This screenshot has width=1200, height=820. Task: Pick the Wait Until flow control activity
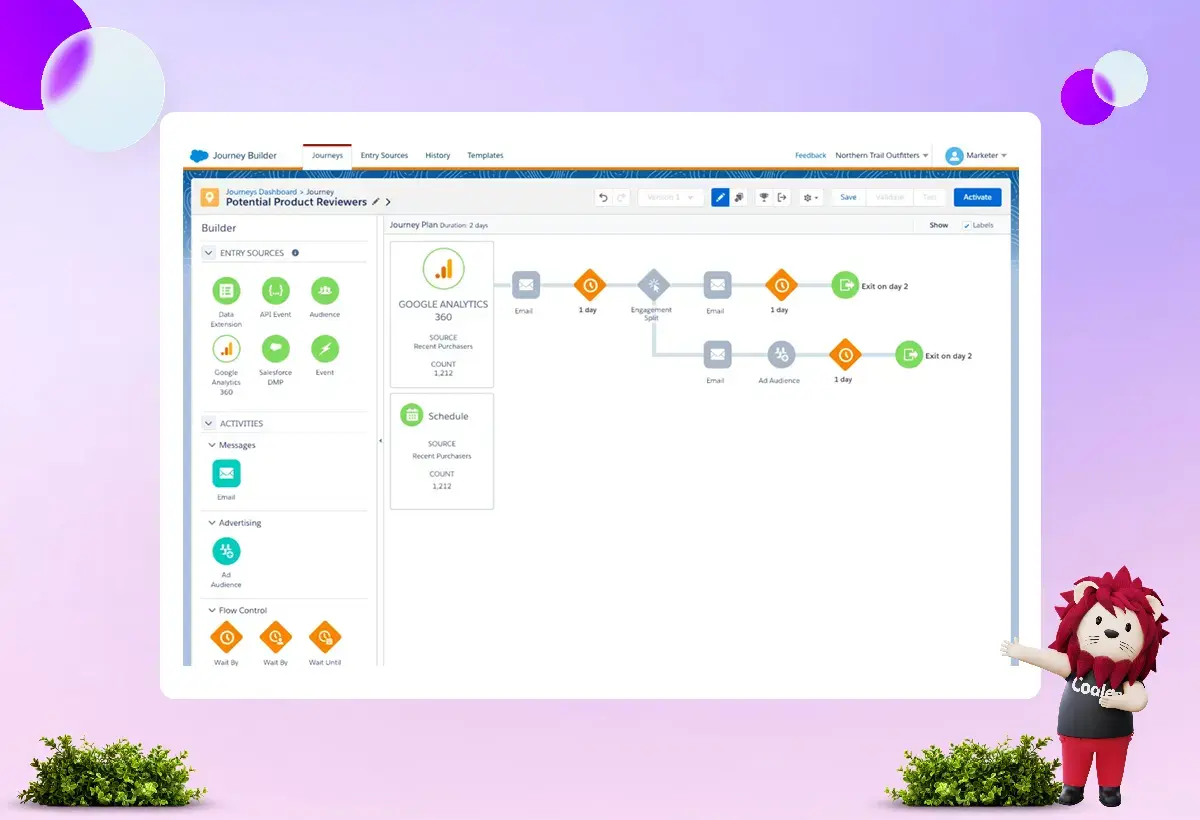click(x=325, y=636)
